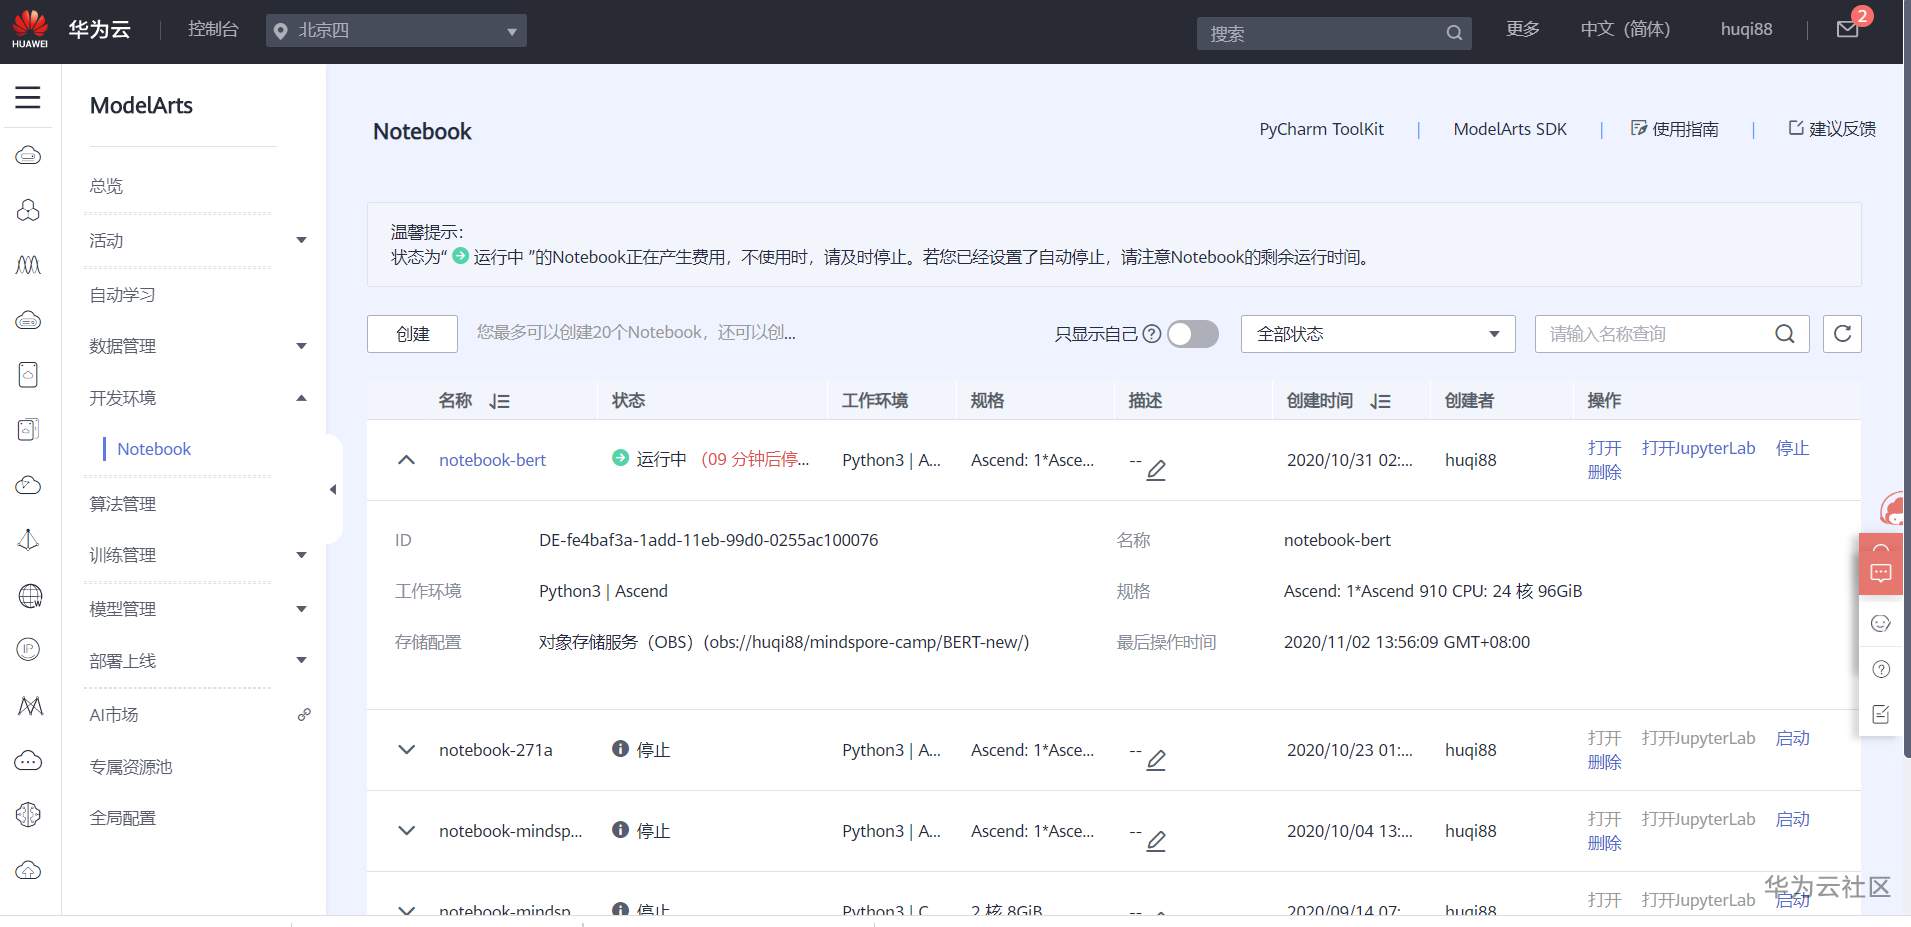Open the question mark help icon

coord(1881,668)
